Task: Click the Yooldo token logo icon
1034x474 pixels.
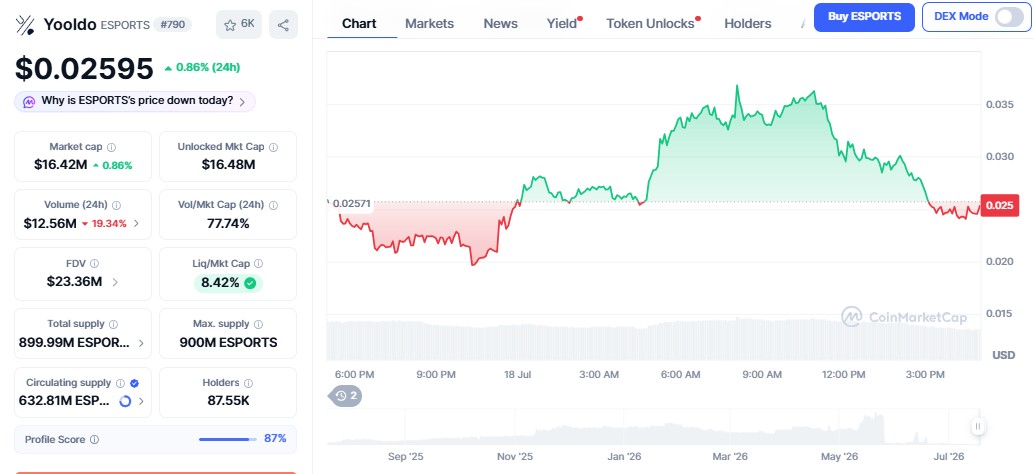Action: pyautogui.click(x=26, y=25)
